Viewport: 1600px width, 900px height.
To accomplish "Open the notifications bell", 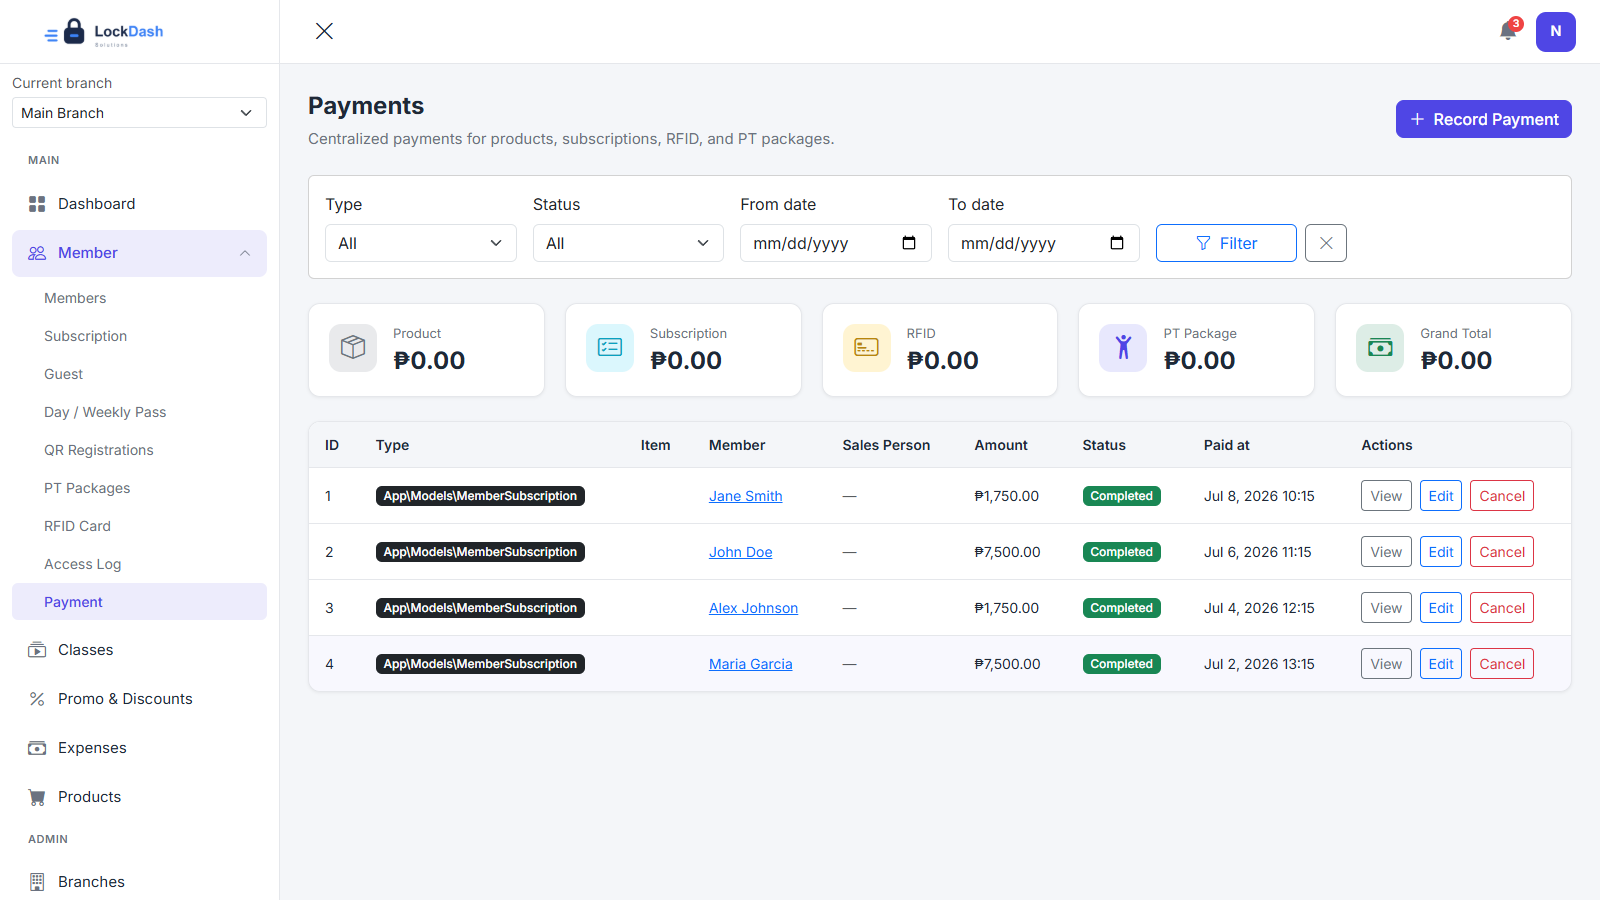I will click(x=1508, y=31).
